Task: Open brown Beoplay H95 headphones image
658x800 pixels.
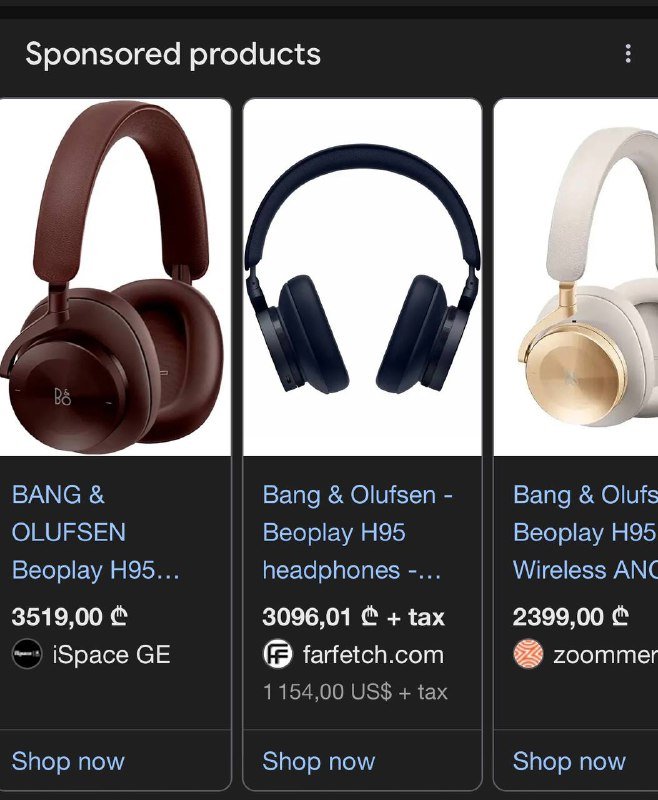Action: pyautogui.click(x=115, y=277)
